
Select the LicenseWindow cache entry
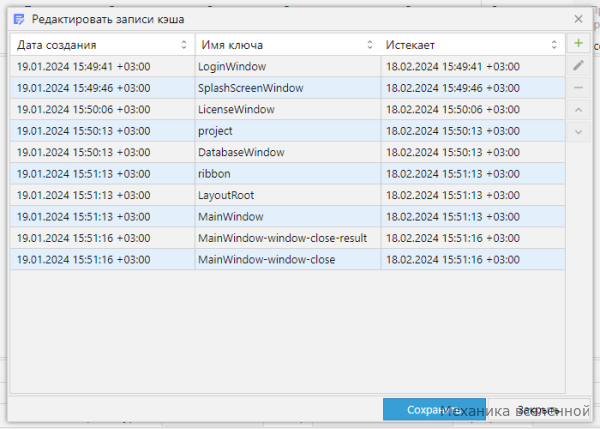(x=287, y=109)
